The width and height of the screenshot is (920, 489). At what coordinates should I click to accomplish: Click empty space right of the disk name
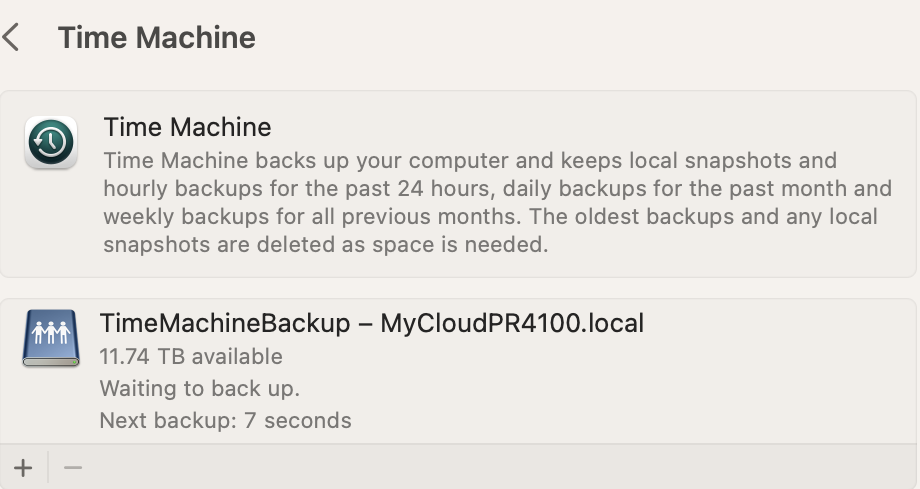click(780, 323)
